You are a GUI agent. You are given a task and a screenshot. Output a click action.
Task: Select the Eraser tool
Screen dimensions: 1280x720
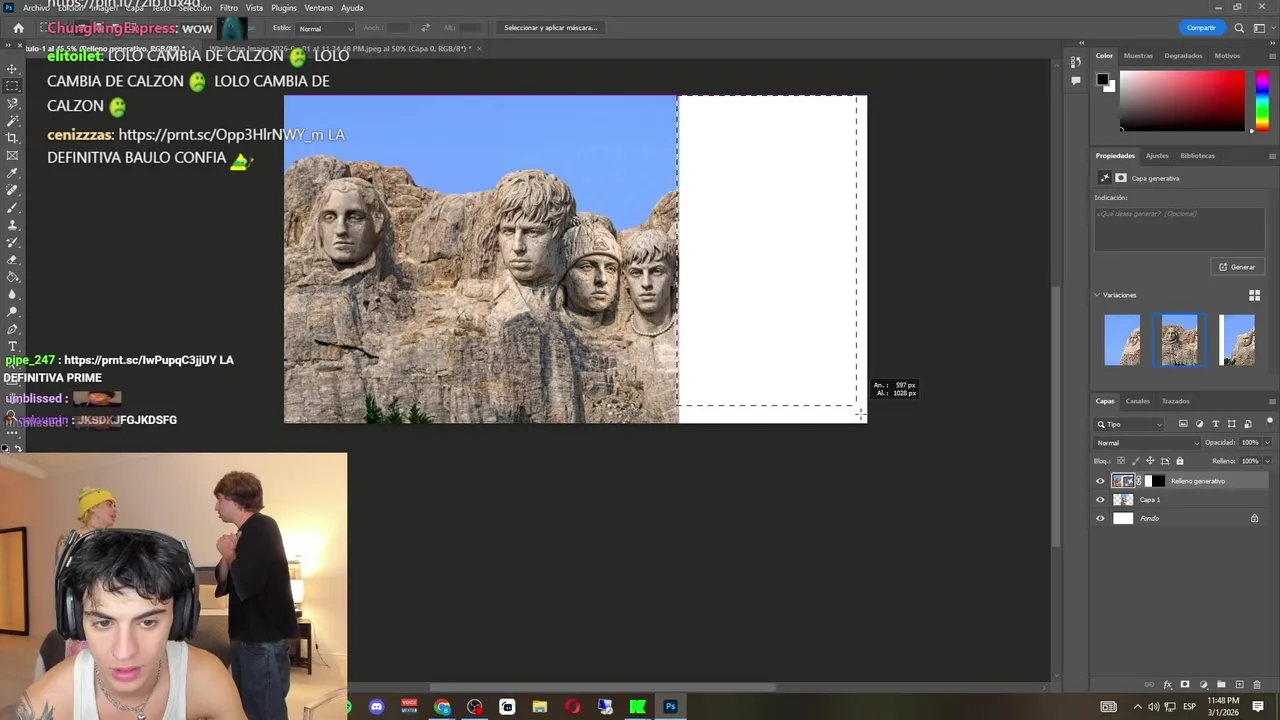coord(12,260)
